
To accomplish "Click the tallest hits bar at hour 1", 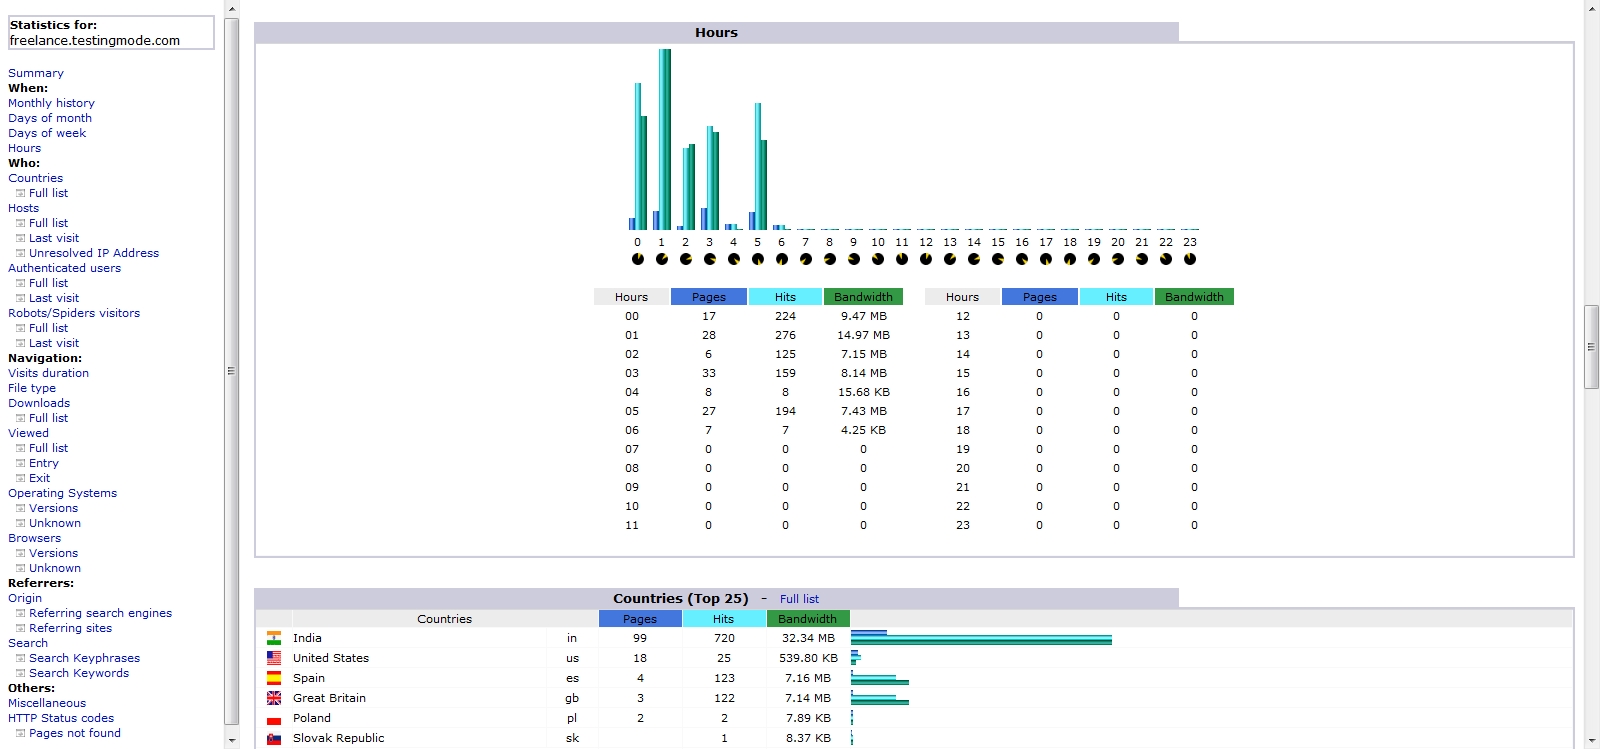I will (x=664, y=139).
